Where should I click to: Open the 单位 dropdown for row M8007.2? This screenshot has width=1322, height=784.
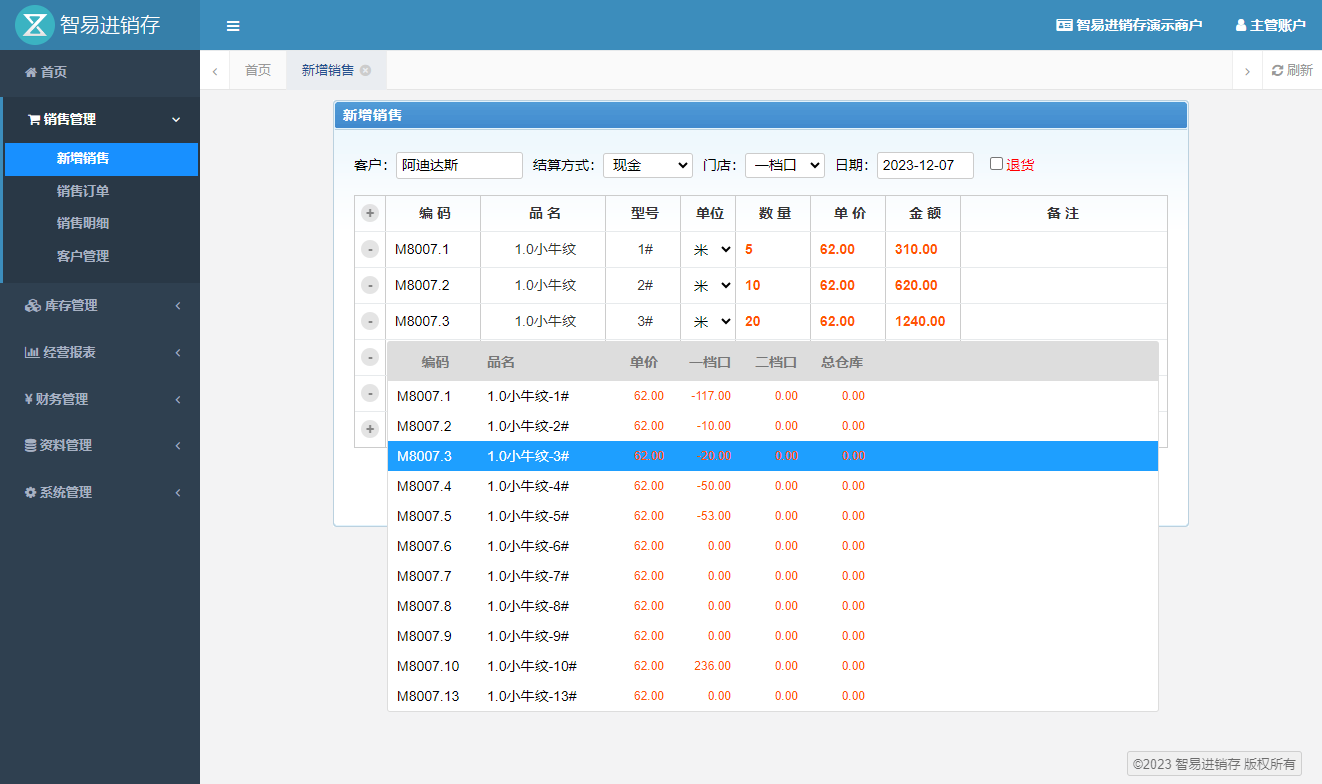coord(709,285)
